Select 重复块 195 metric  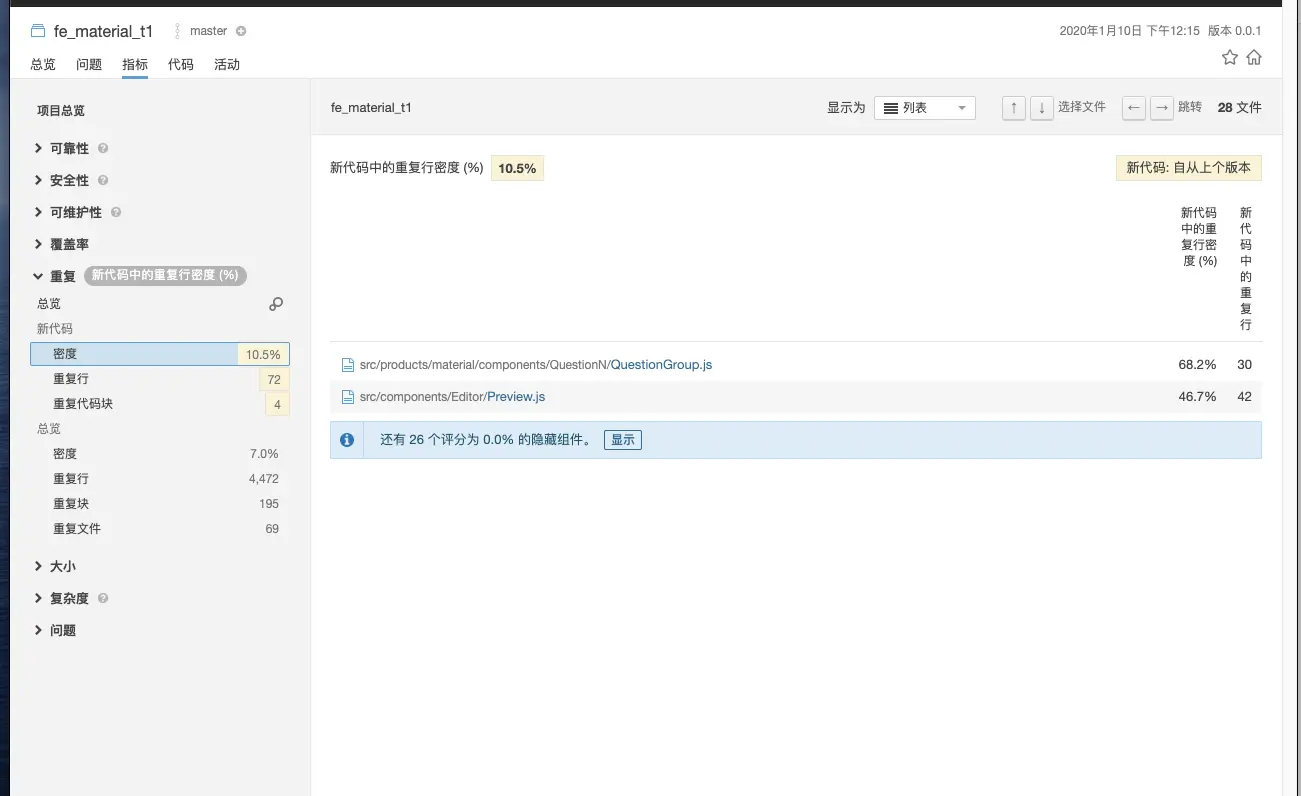160,504
